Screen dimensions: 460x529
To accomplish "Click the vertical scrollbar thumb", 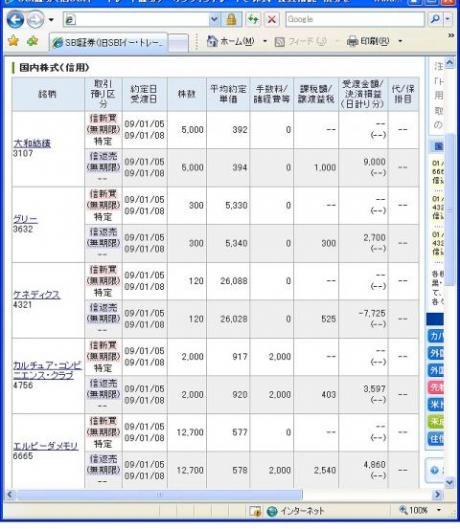I will click(x=450, y=210).
